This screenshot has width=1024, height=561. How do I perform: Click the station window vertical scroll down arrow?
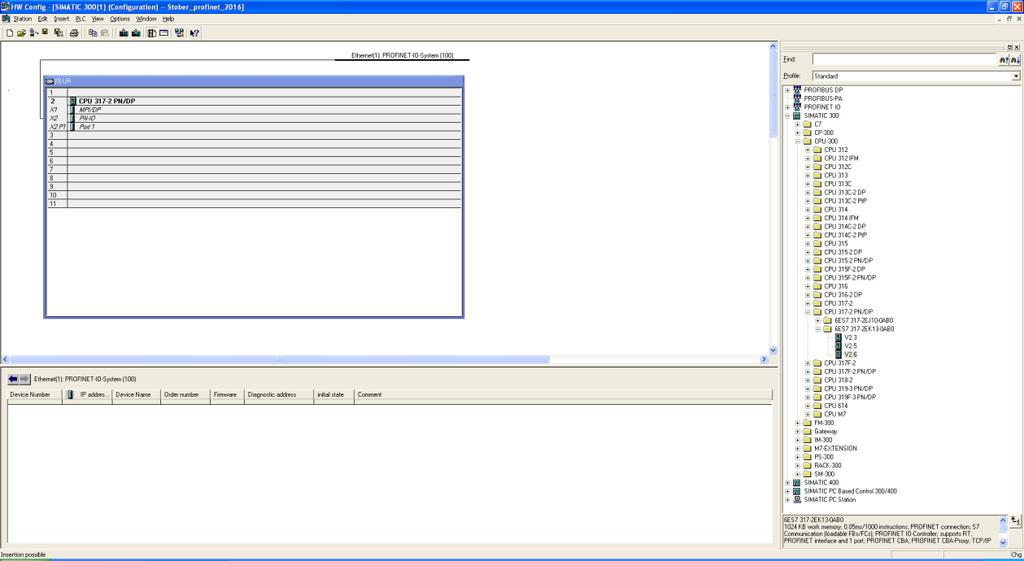pyautogui.click(x=773, y=351)
